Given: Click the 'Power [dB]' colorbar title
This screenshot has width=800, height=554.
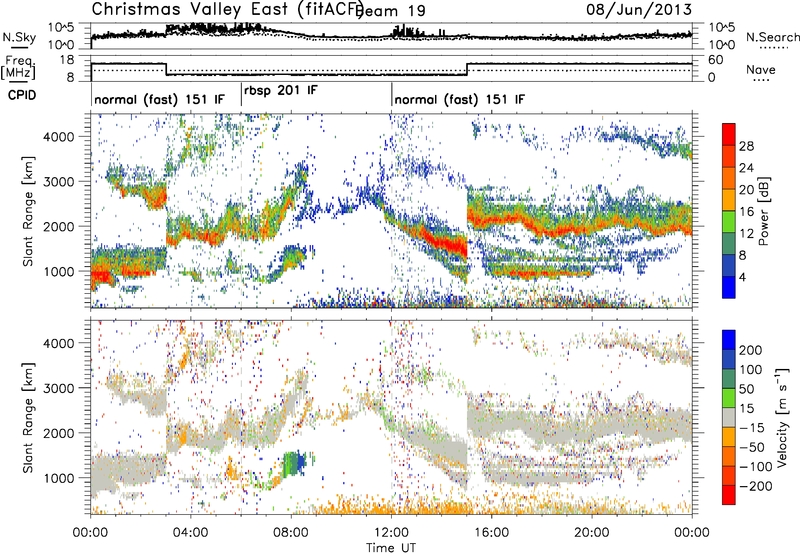Looking at the screenshot, I should [764, 211].
